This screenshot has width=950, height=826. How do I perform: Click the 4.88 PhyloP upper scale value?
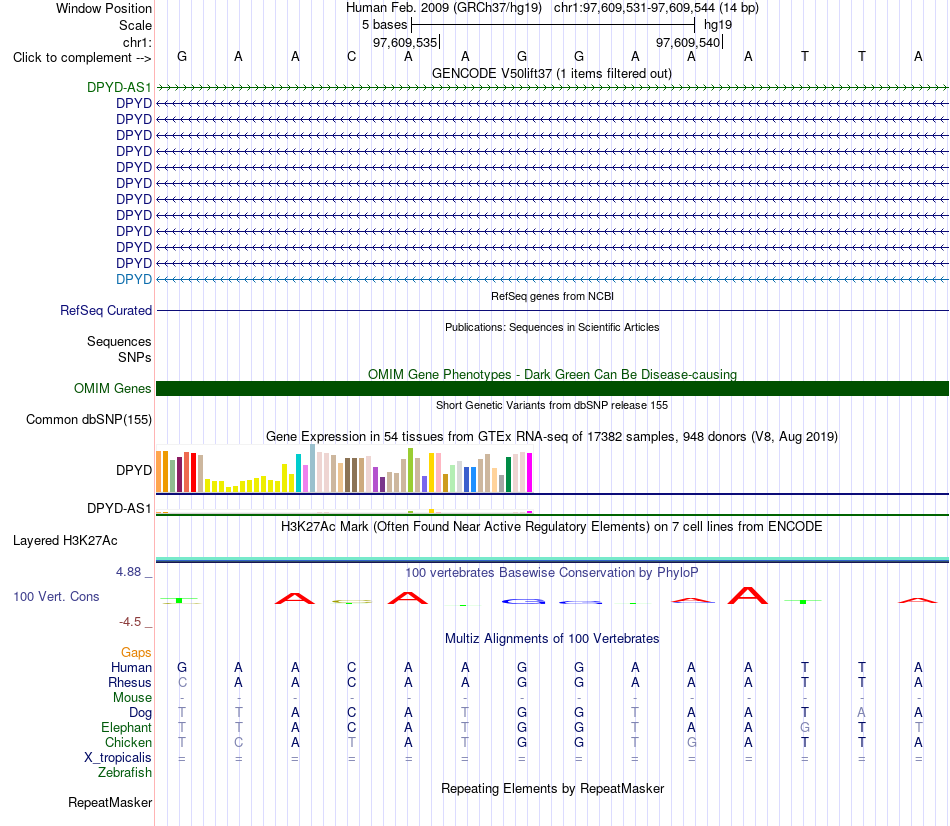[128, 572]
